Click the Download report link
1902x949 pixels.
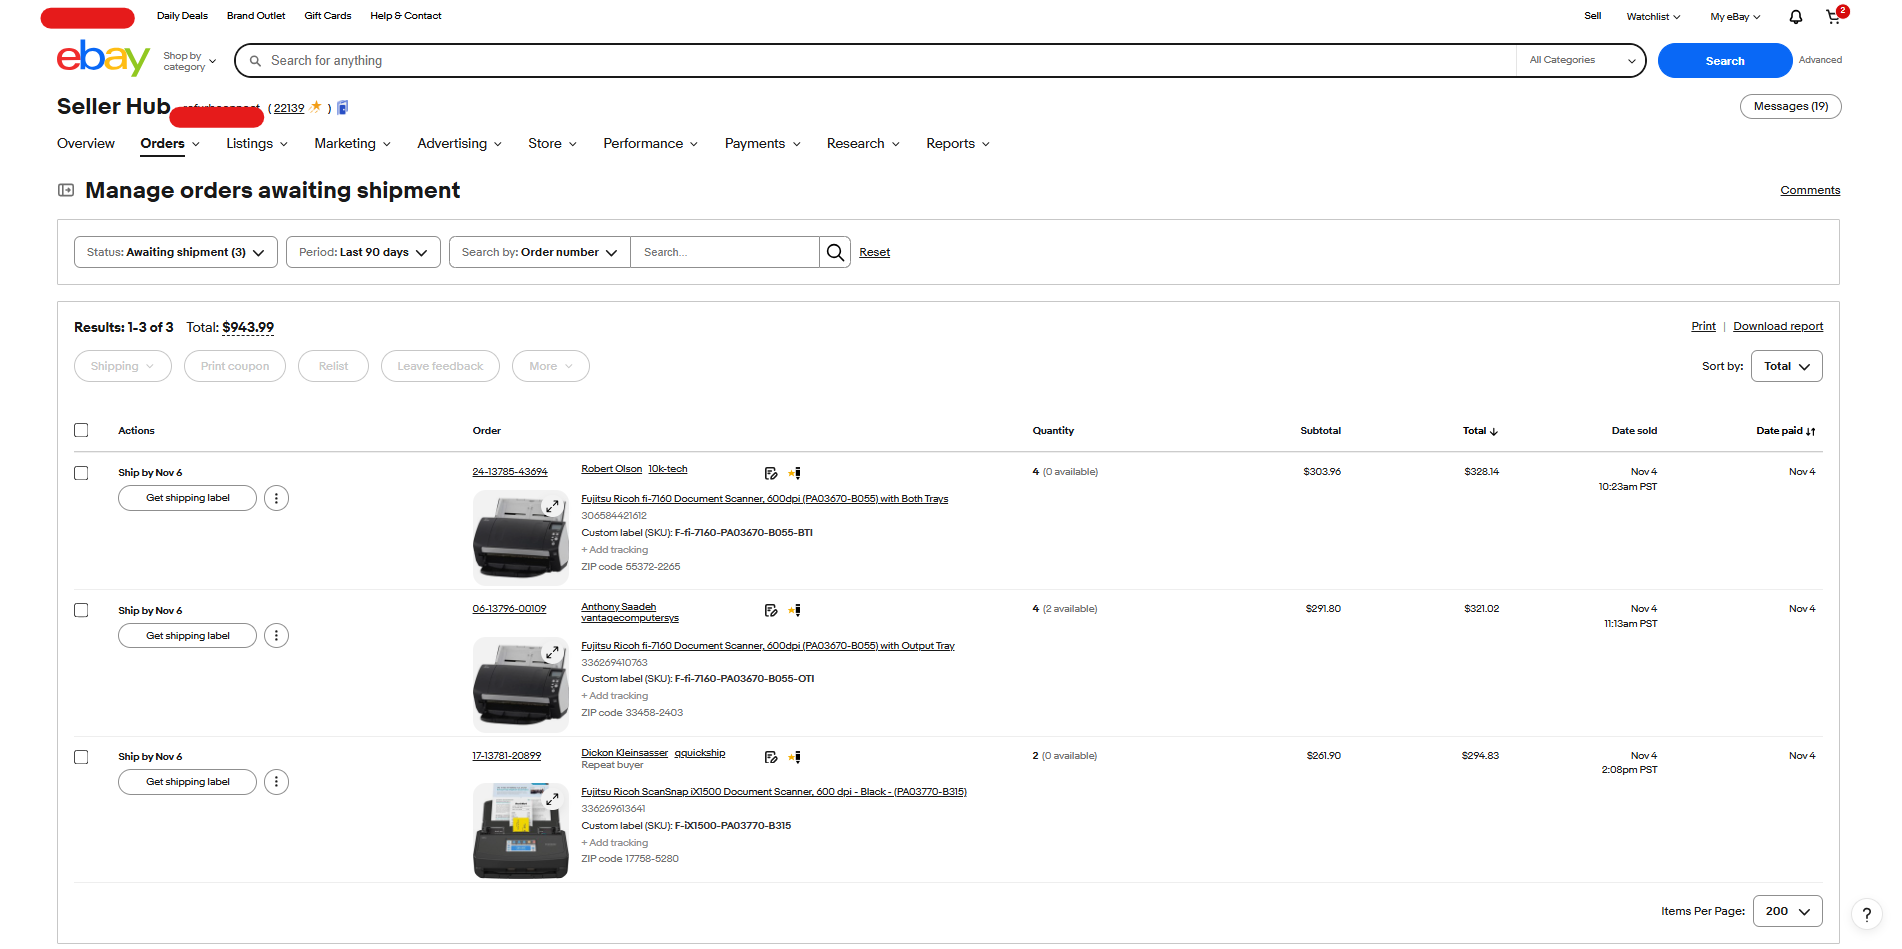(x=1778, y=326)
